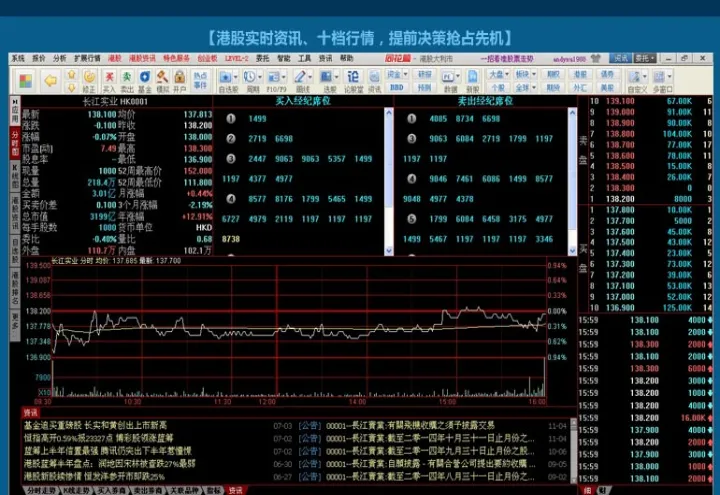The image size is (720, 495).
Task: Click the 长江实业 HK0001 stock title
Action: point(115,101)
